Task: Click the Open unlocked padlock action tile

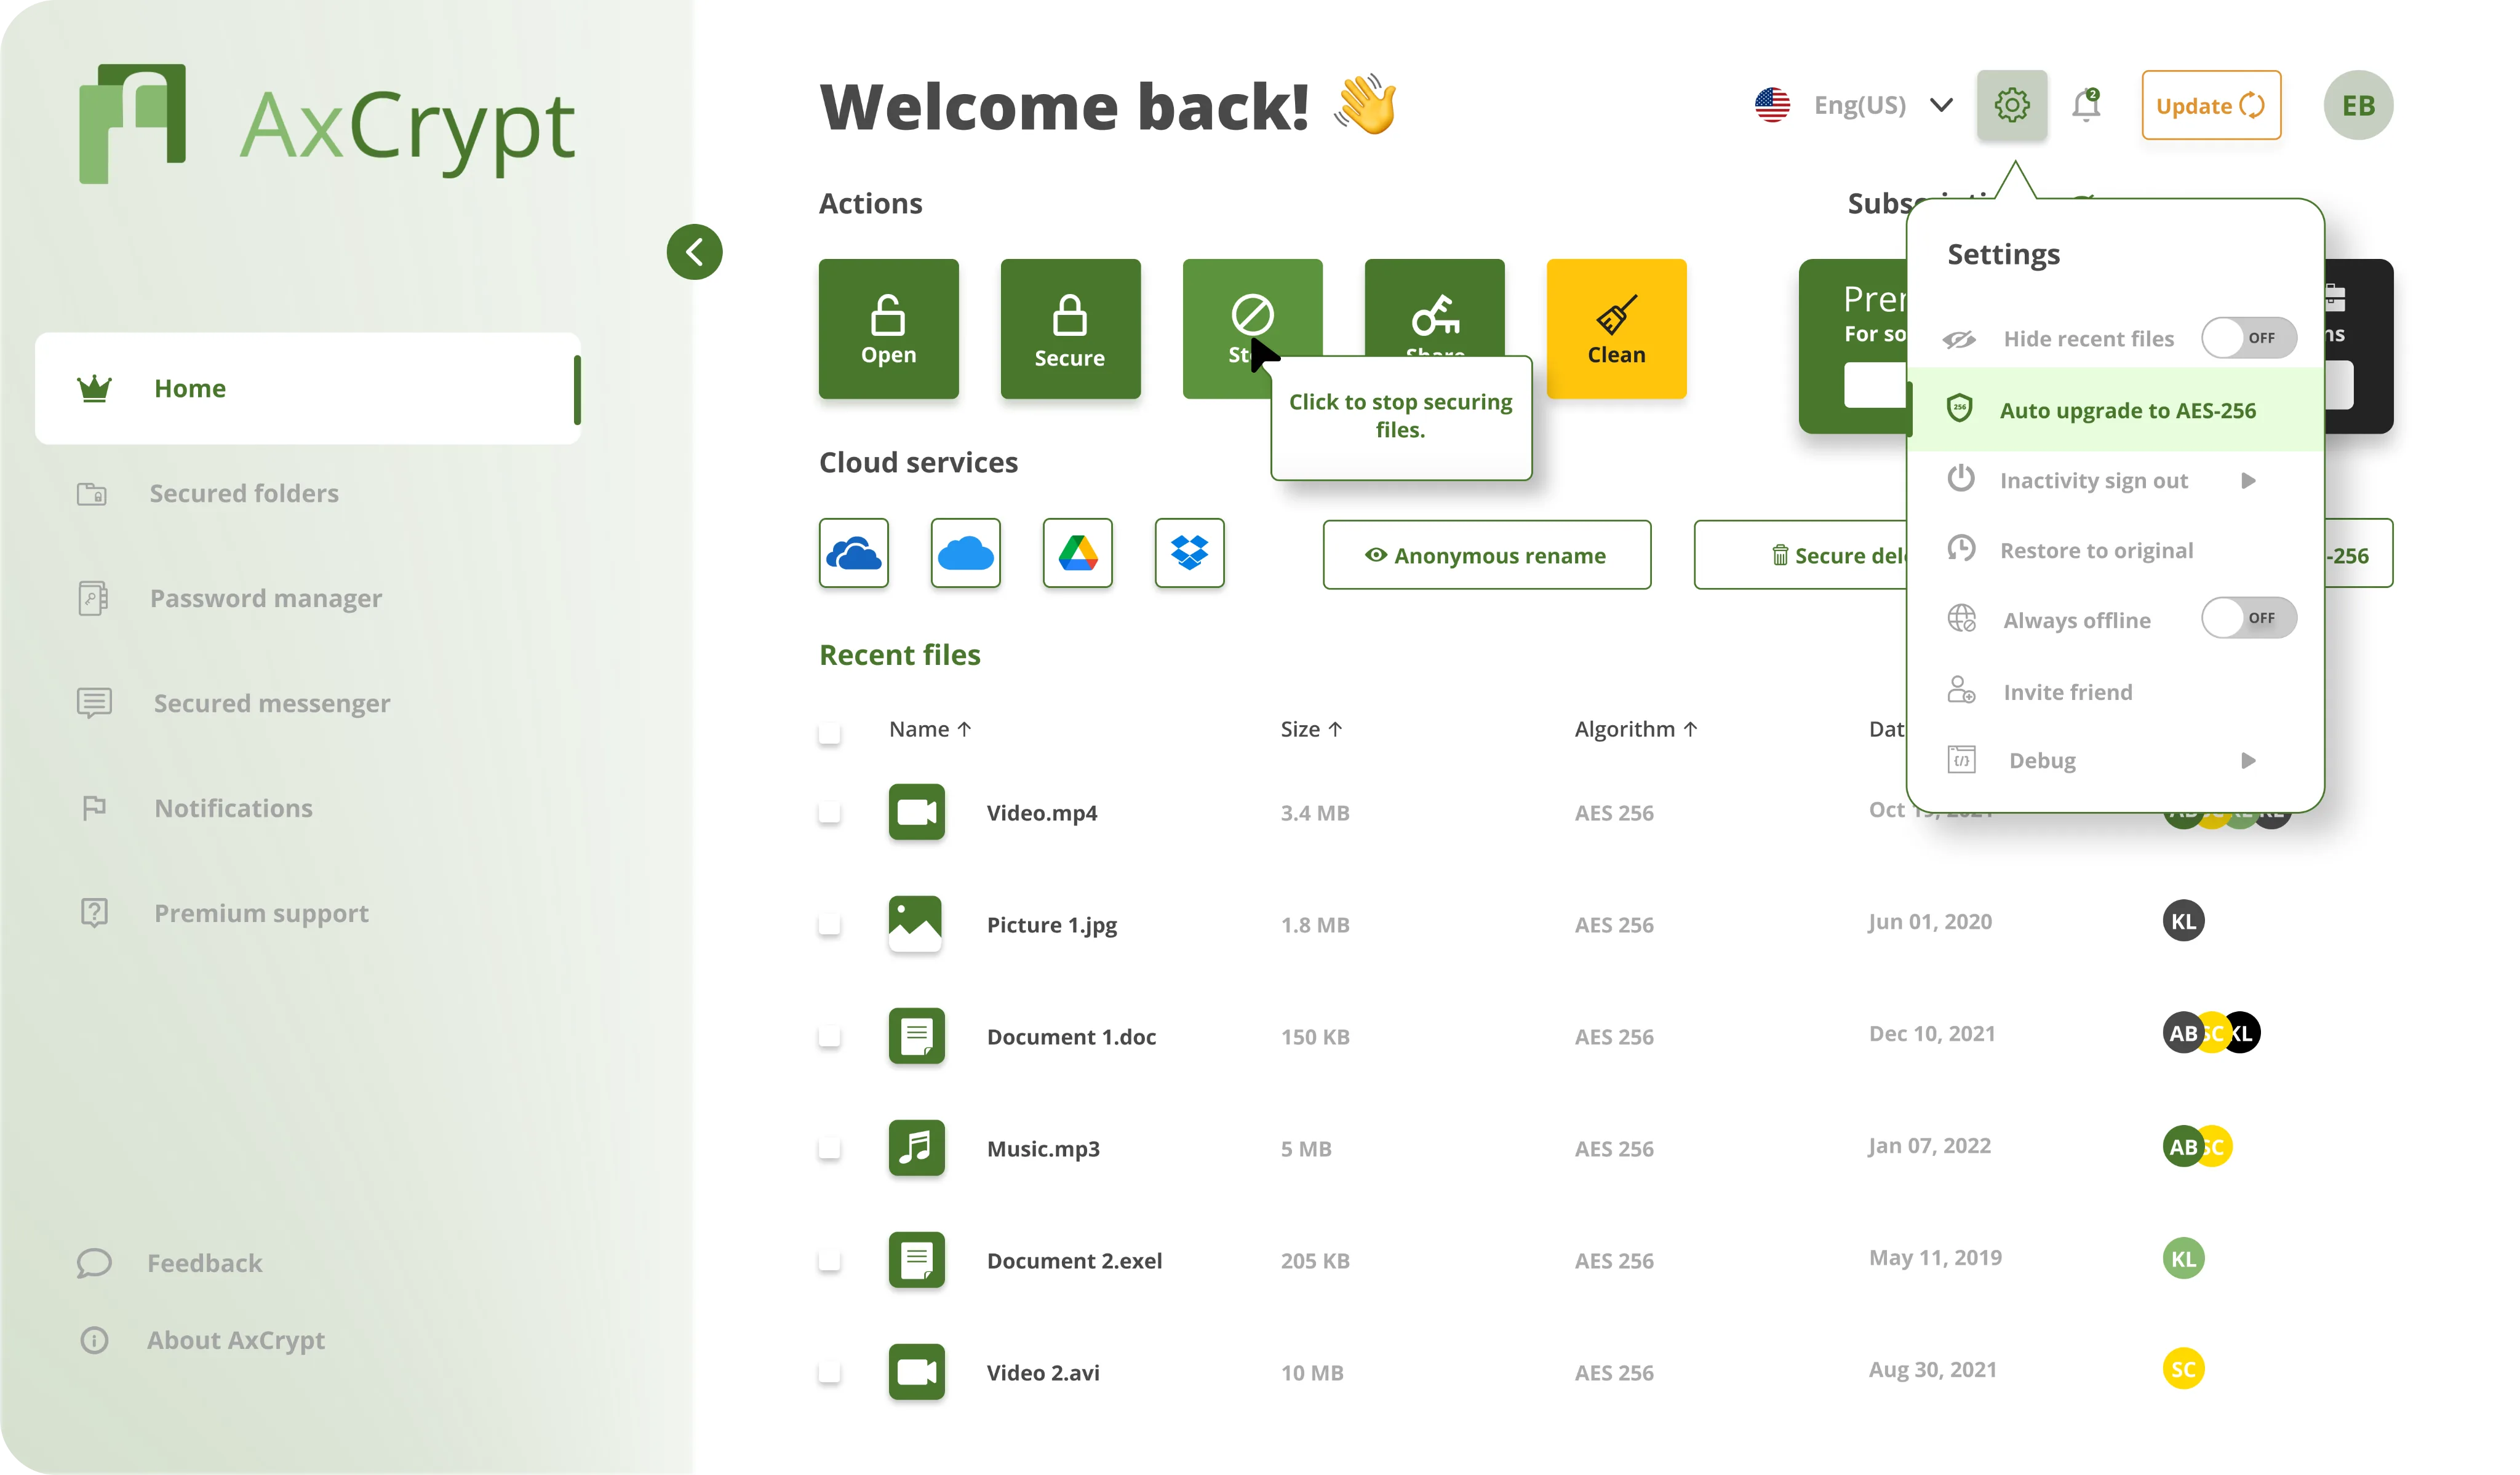Action: click(x=888, y=329)
